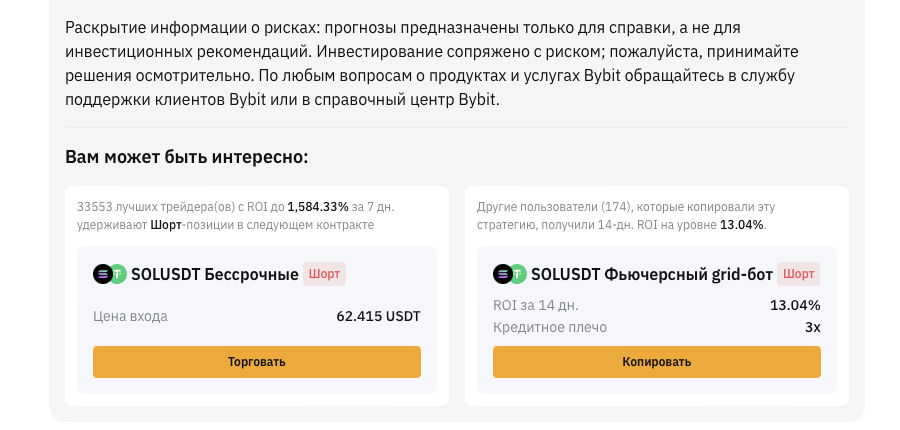The width and height of the screenshot is (900, 430).
Task: Click the Вам может быть интересно heading
Action: click(187, 157)
